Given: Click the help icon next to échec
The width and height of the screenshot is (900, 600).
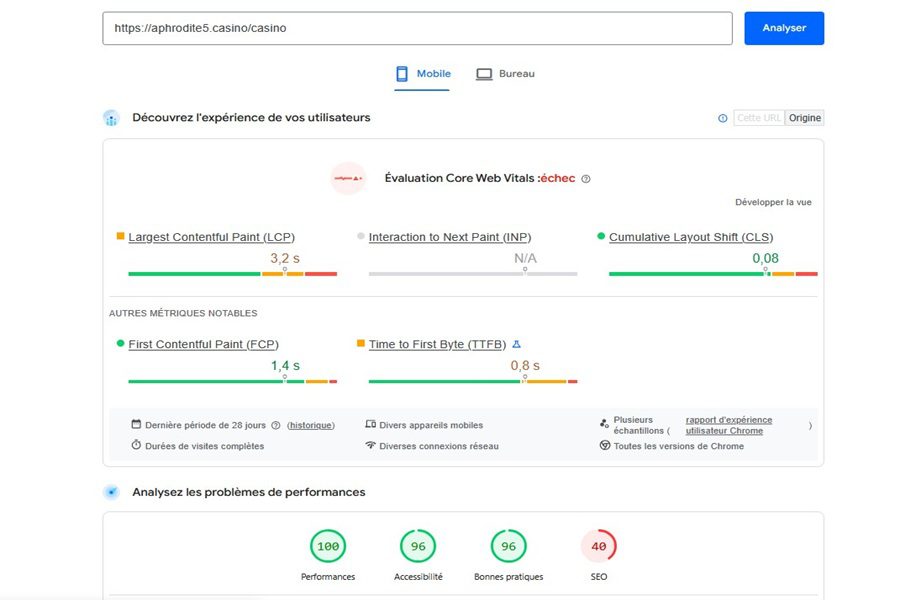Looking at the screenshot, I should pos(585,179).
